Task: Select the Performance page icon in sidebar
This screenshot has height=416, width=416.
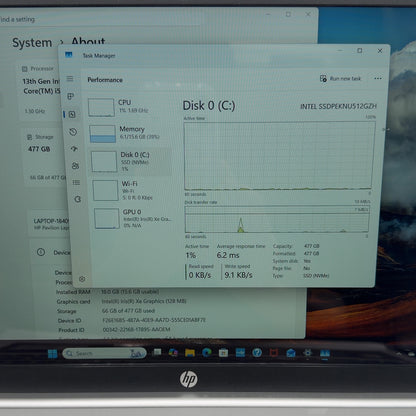Action: pyautogui.click(x=72, y=114)
